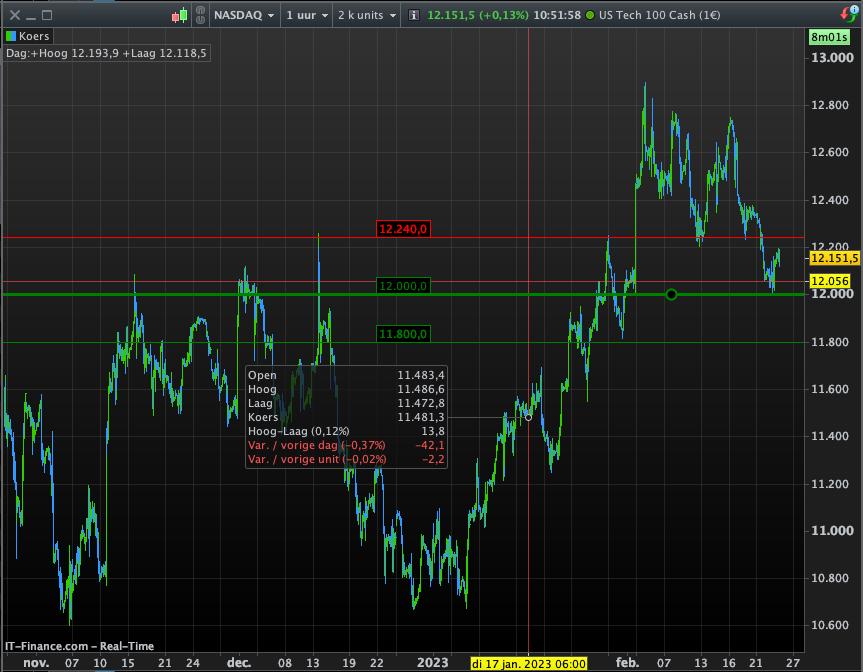Image resolution: width=863 pixels, height=672 pixels.
Task: Select the 12.000,0 green level label
Action: (x=403, y=286)
